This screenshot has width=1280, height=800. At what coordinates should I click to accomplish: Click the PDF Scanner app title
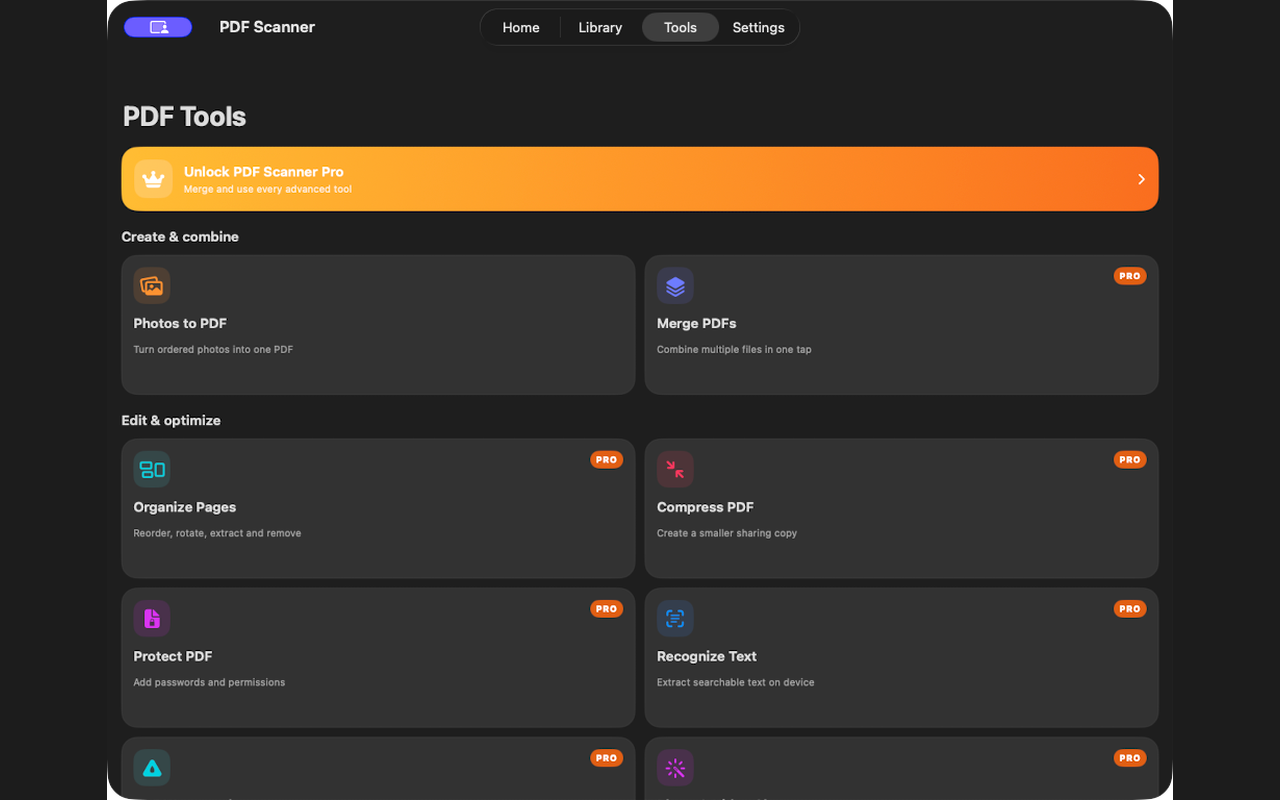(x=267, y=27)
